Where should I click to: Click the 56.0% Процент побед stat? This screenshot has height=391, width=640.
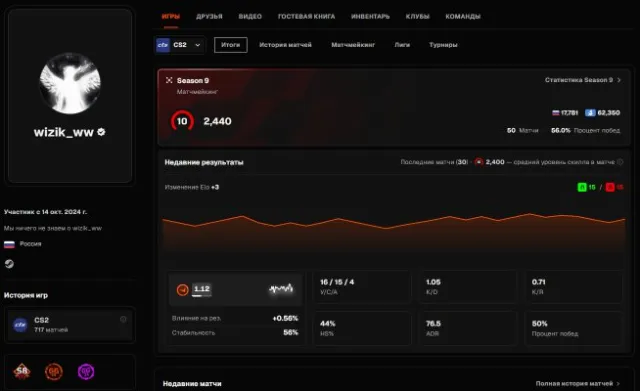point(585,131)
